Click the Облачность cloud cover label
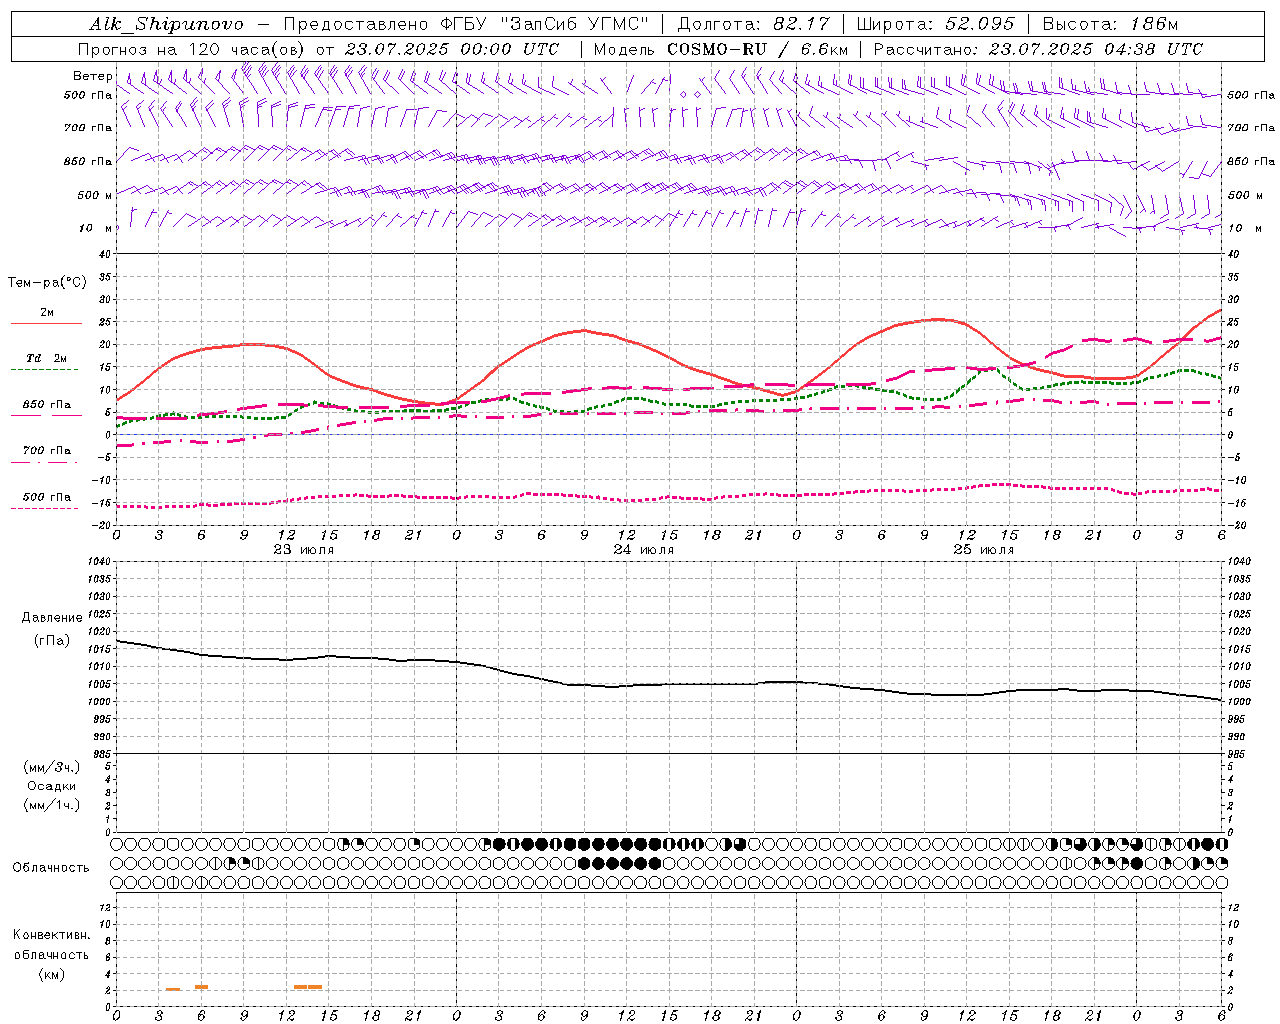1280x1024 pixels. 51,868
